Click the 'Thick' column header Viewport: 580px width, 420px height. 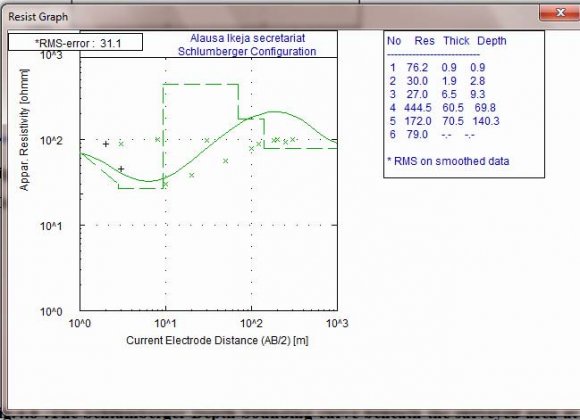(456, 41)
